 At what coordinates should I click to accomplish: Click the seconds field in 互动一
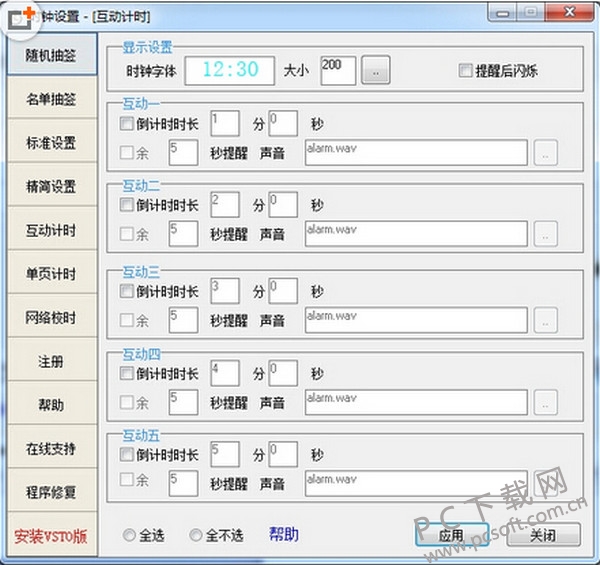[x=283, y=123]
